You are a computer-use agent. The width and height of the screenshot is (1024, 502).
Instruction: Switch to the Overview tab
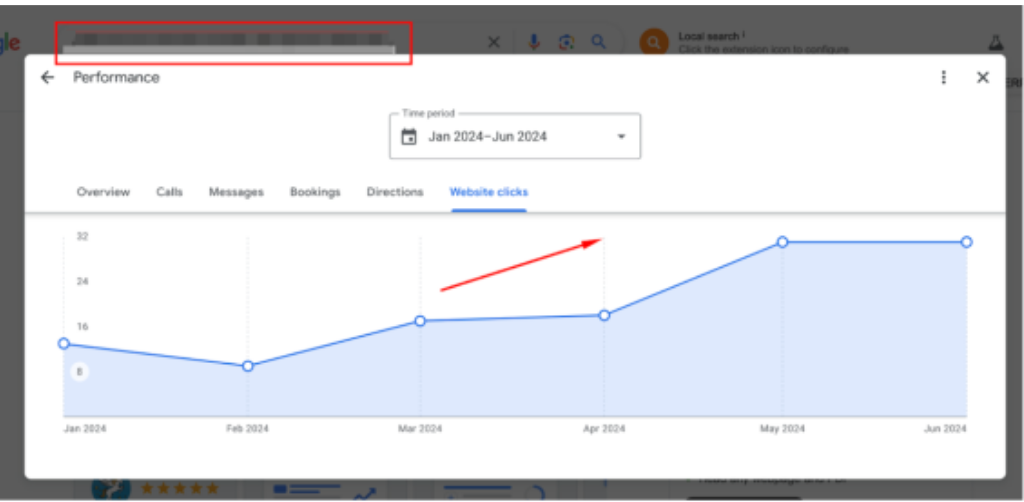click(x=103, y=192)
